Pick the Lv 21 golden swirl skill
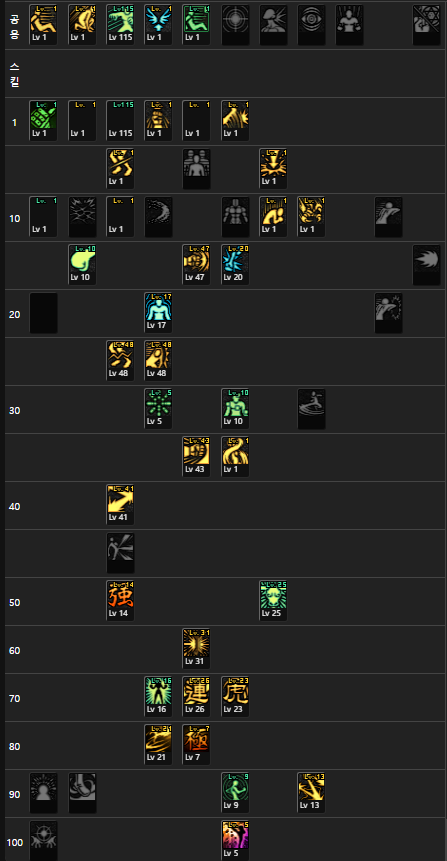Viewport: 447px width, 861px height. pos(158,745)
